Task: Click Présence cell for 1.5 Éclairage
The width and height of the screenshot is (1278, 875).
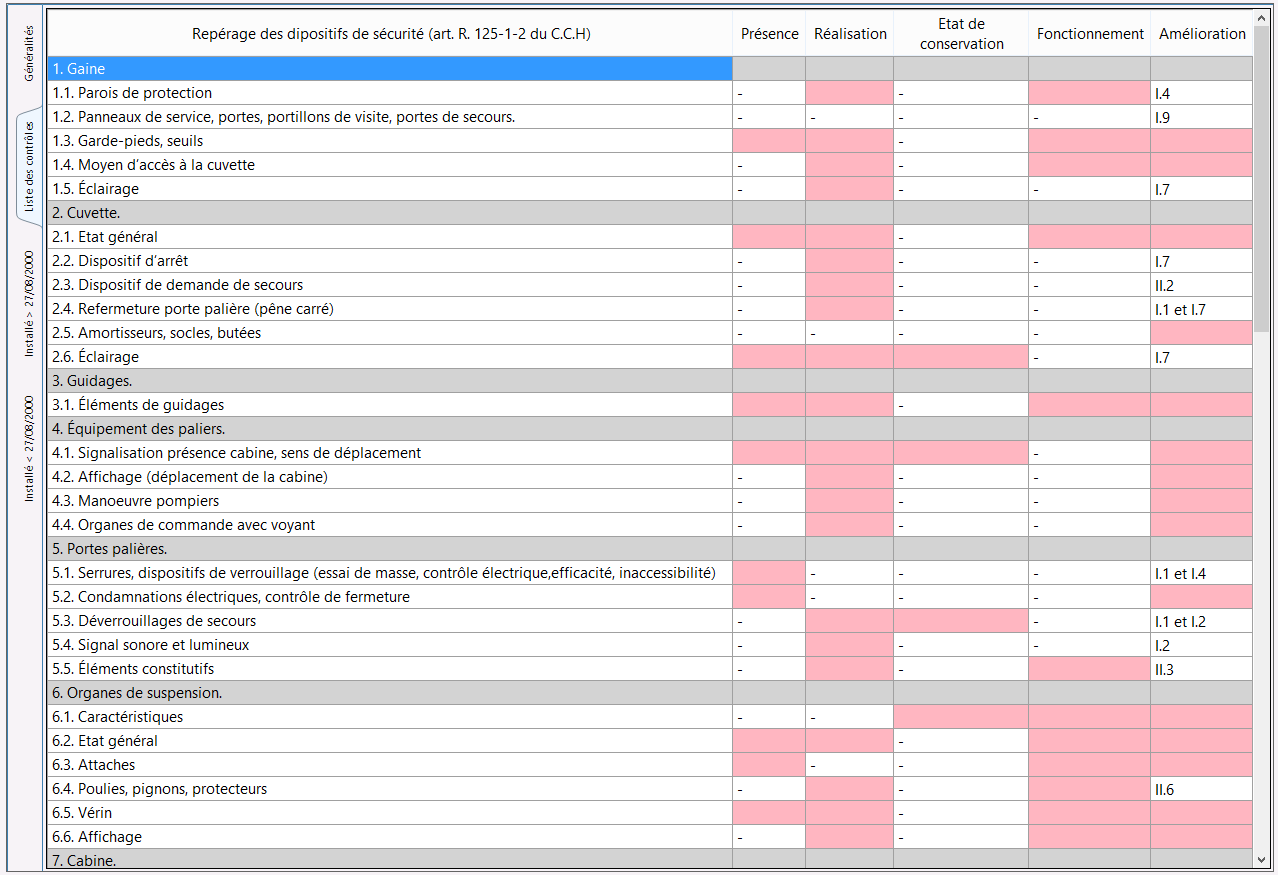Action: click(769, 189)
